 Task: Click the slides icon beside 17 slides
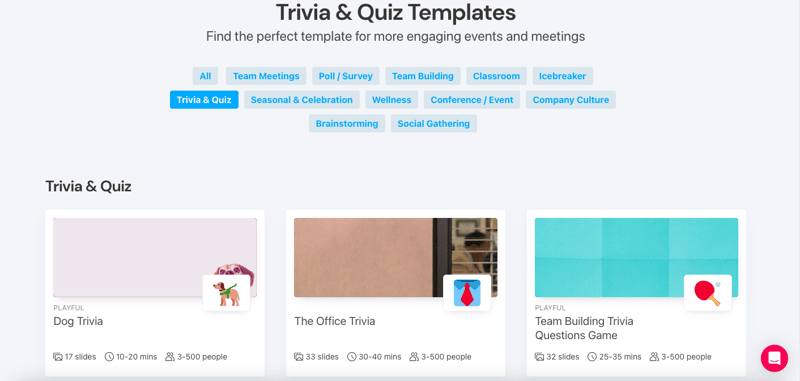(x=58, y=357)
